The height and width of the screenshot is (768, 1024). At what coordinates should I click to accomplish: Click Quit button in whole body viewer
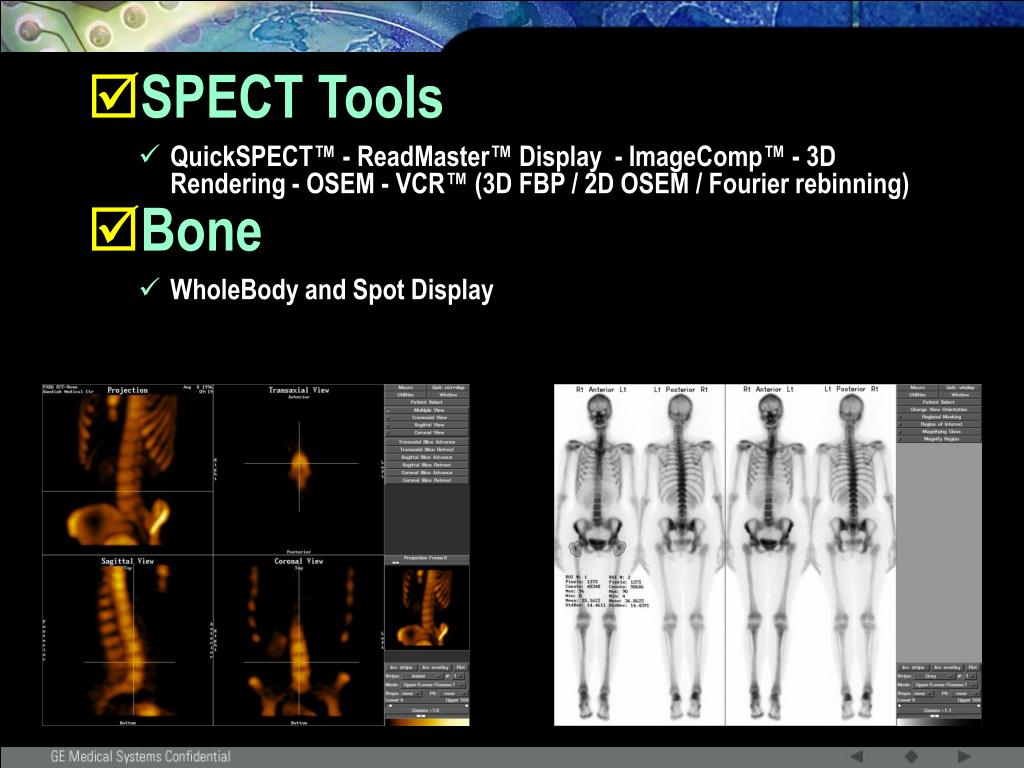960,387
